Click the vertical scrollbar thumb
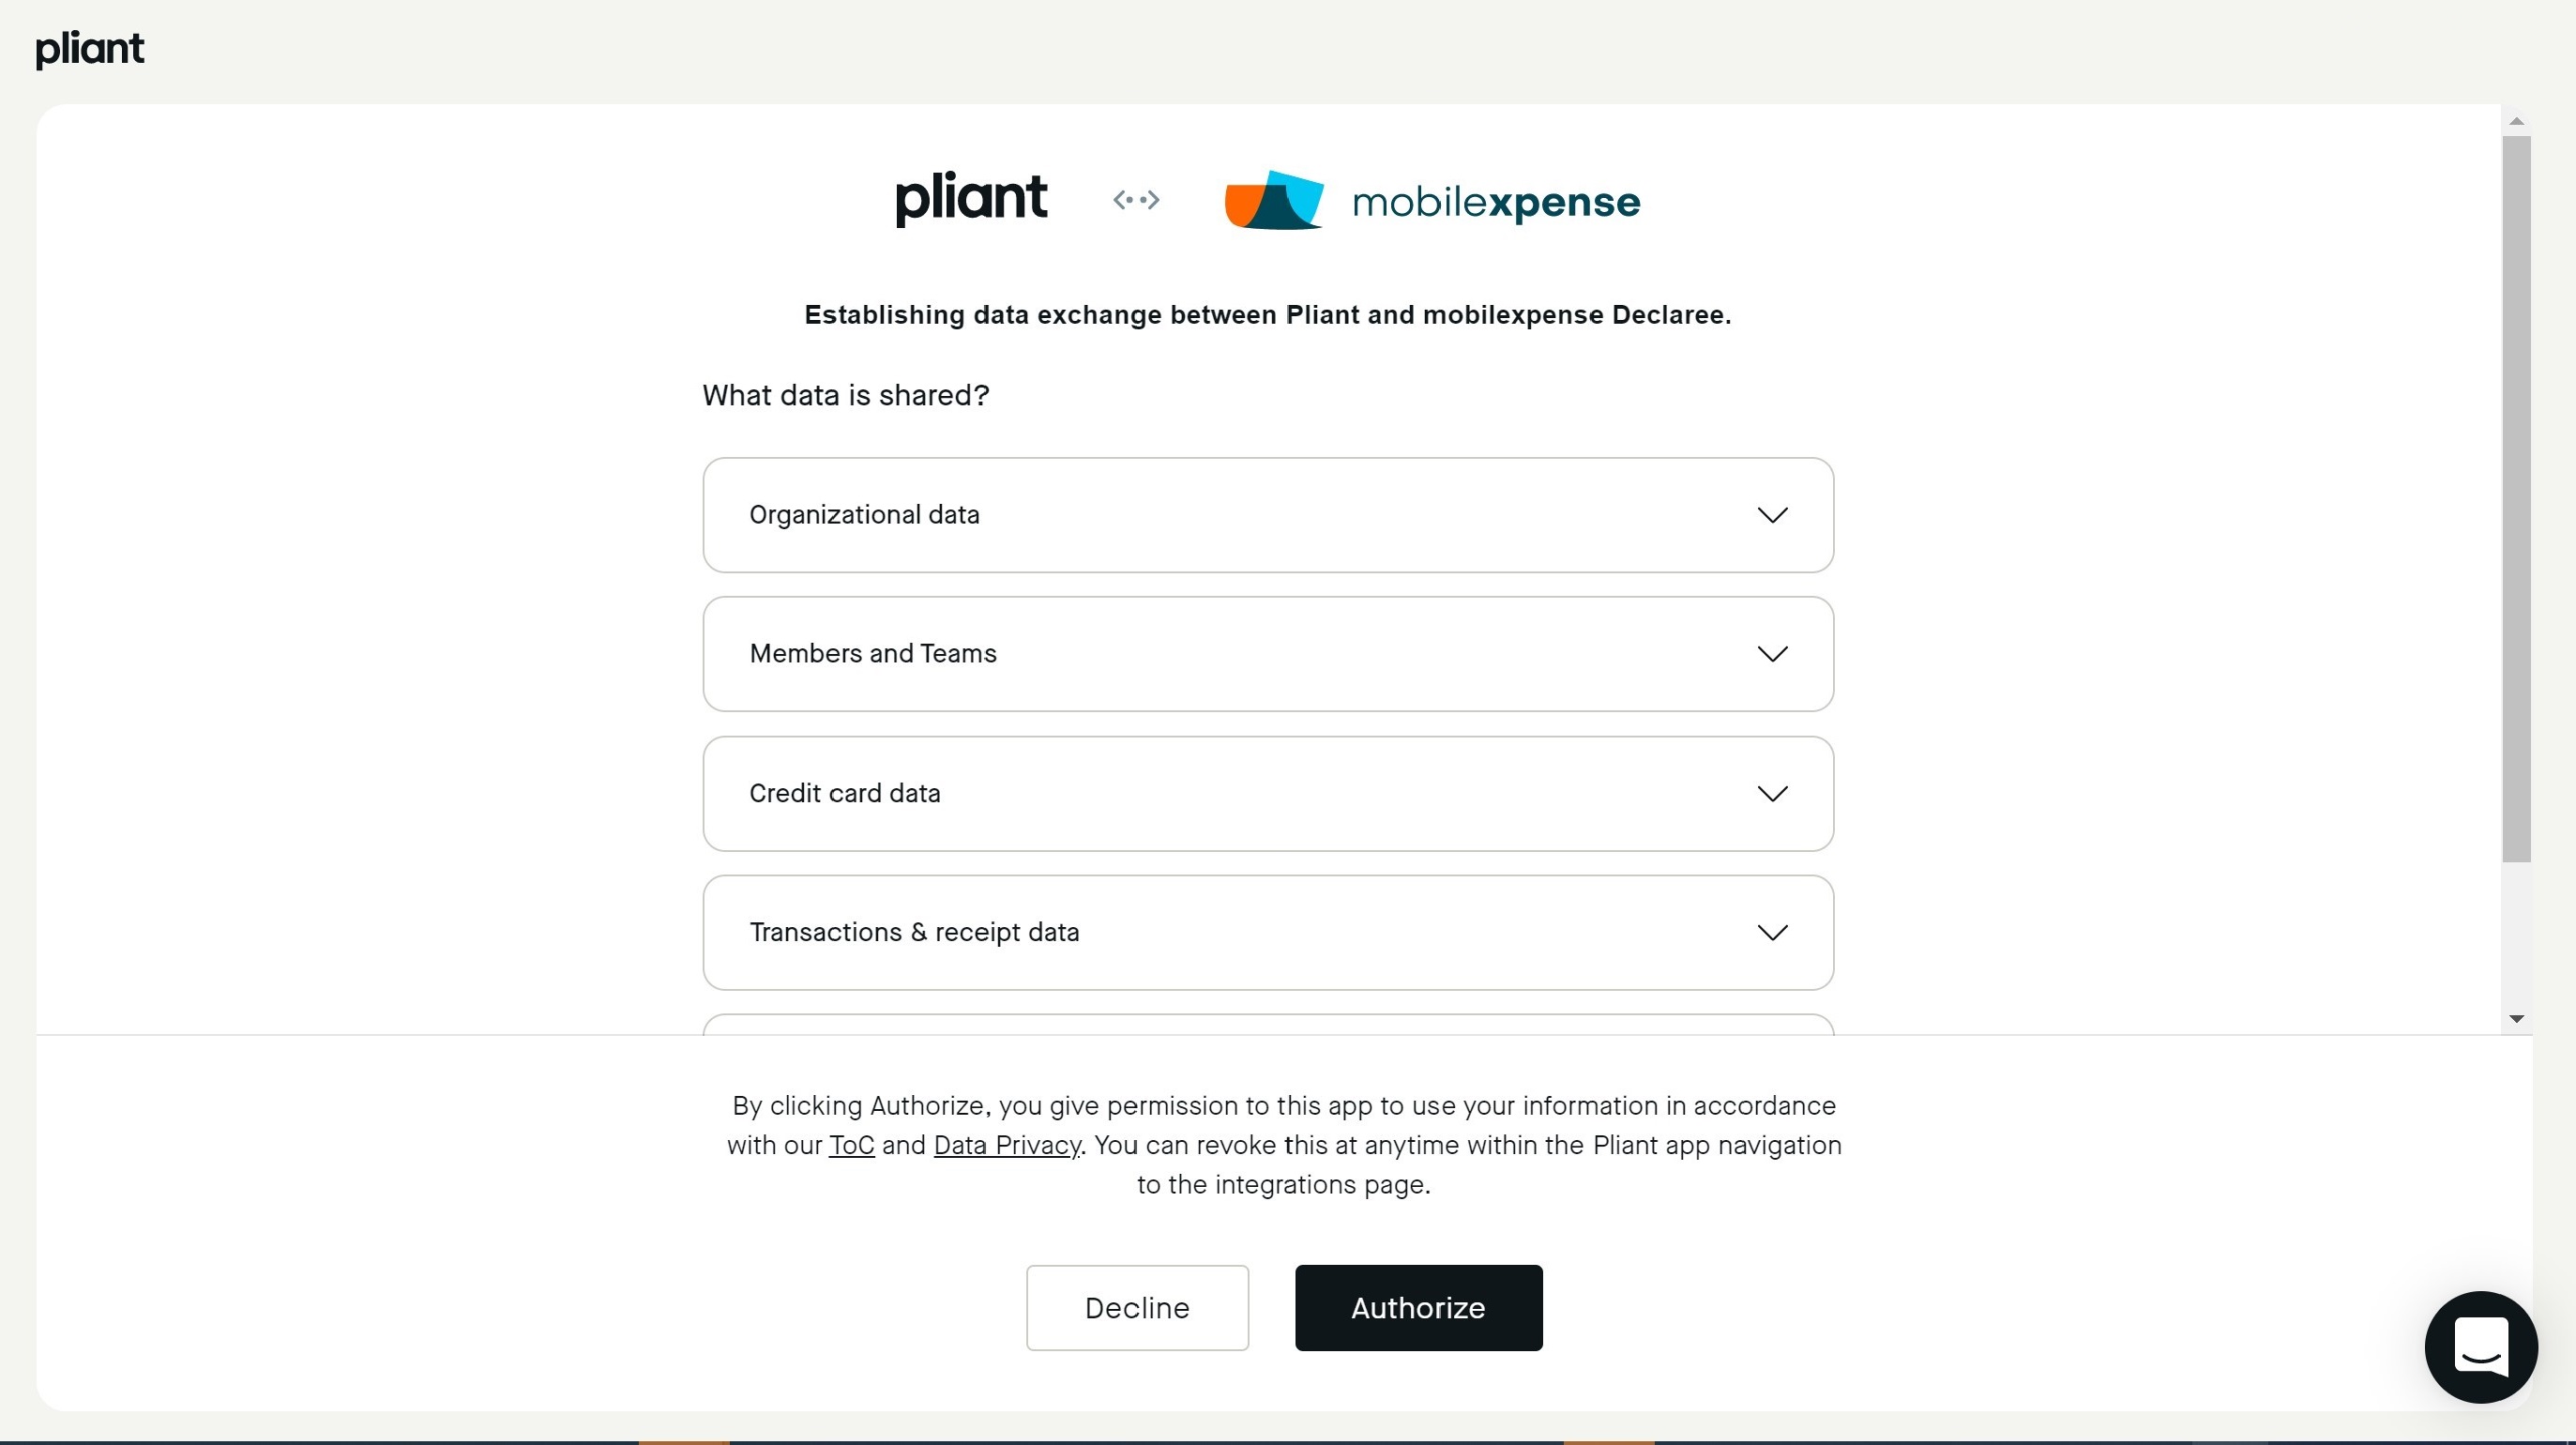This screenshot has width=2576, height=1445. 2516,498
